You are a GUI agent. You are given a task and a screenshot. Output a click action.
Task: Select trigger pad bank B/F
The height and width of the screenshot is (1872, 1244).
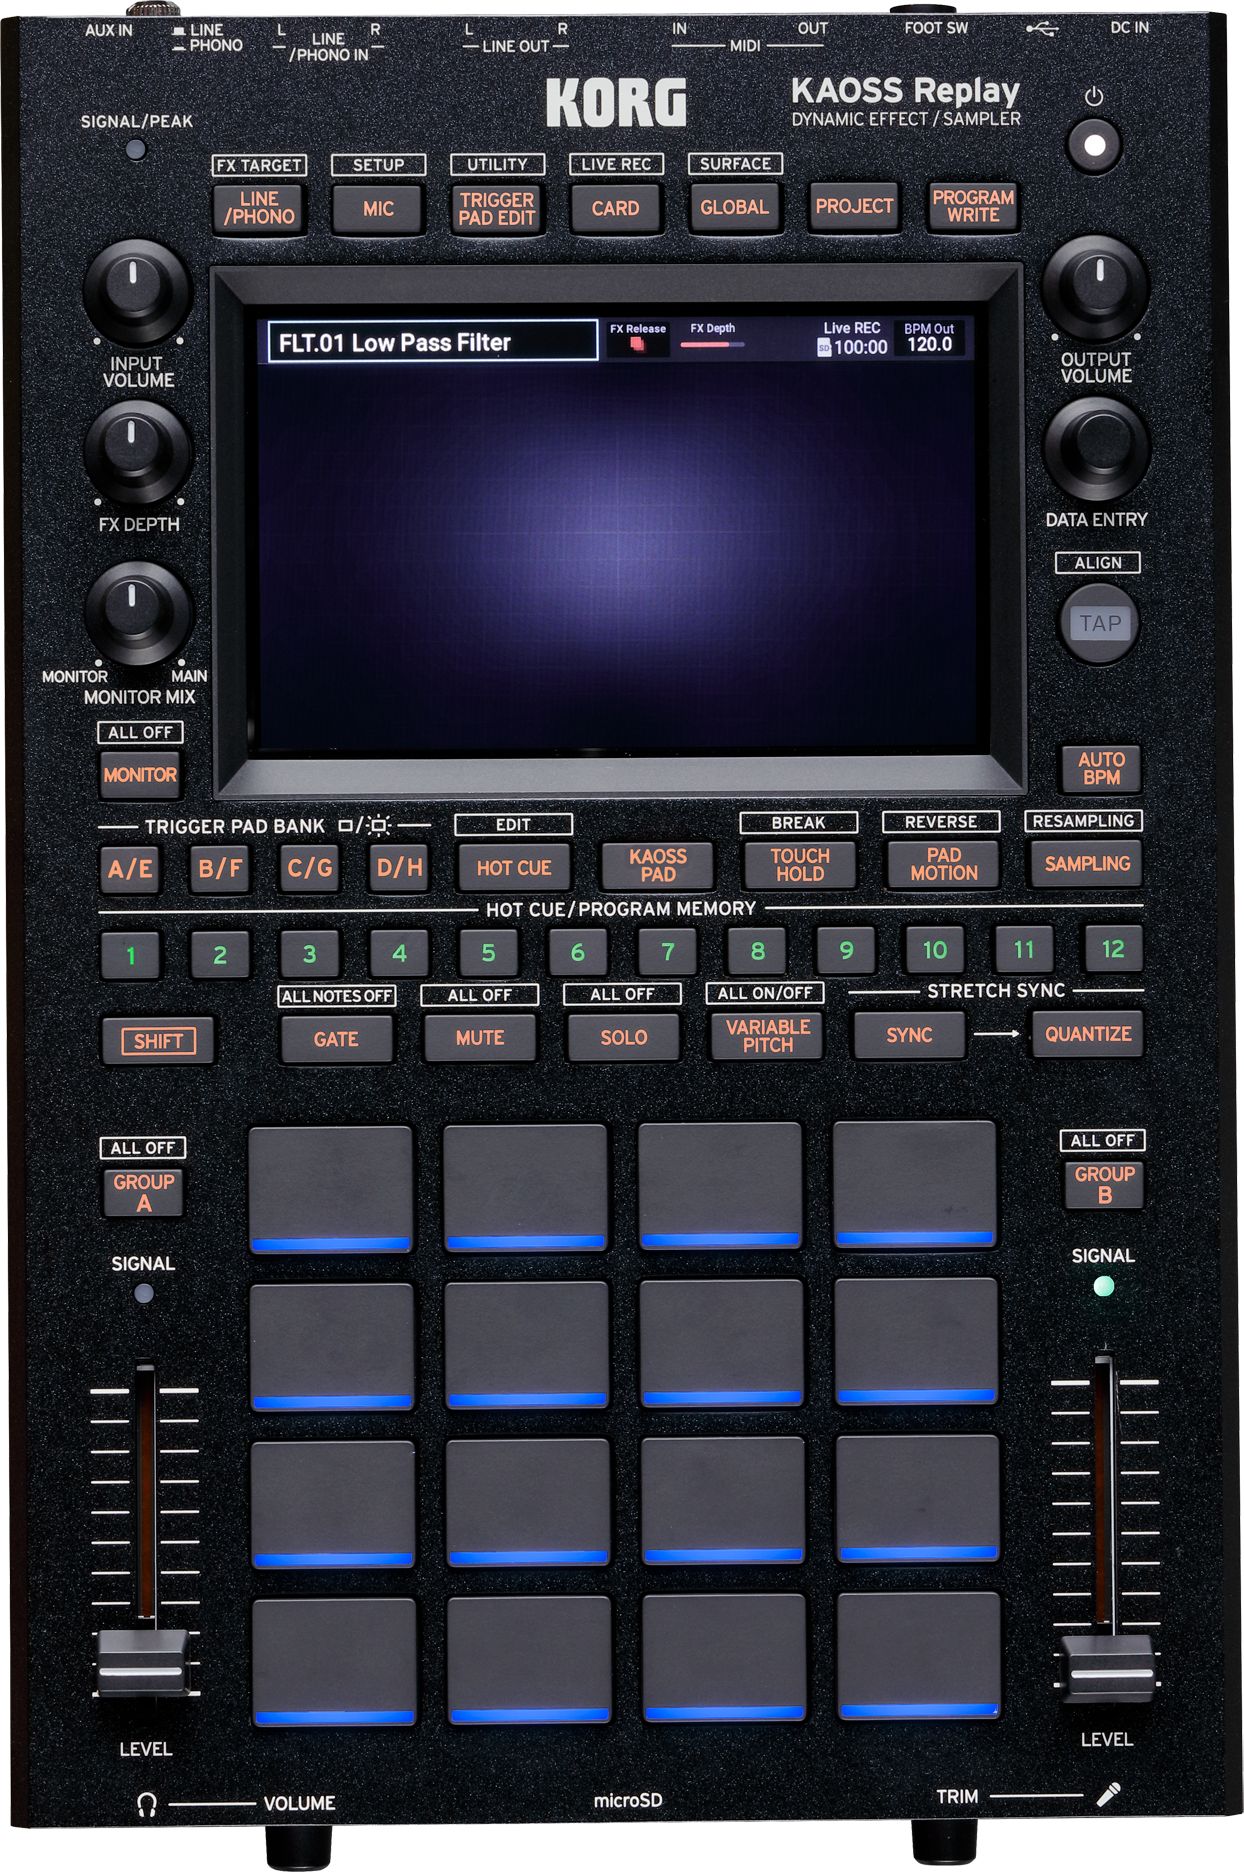click(220, 868)
